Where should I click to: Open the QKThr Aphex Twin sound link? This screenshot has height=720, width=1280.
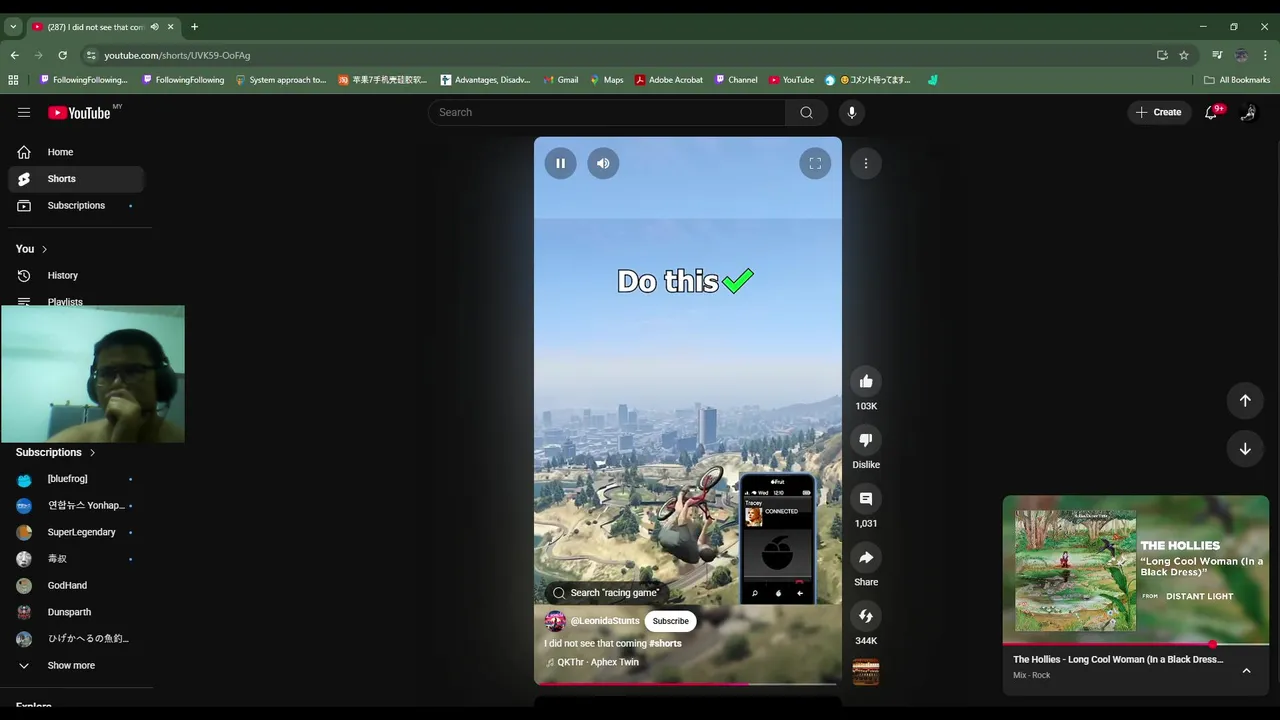pos(598,662)
